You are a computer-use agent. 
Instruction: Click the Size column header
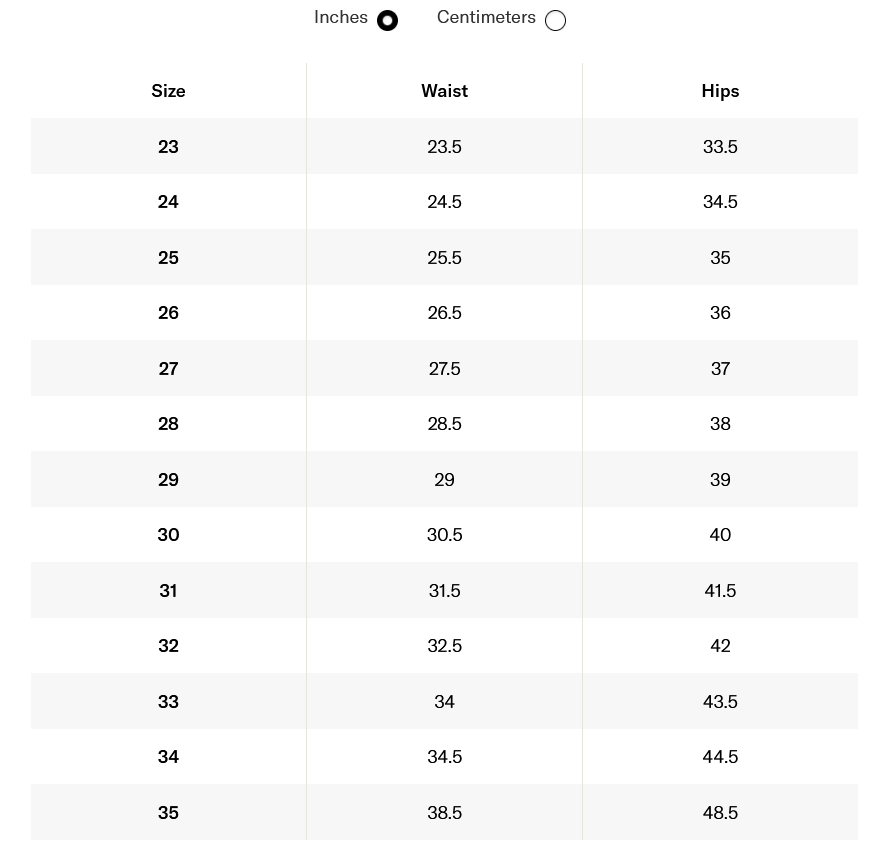[x=168, y=91]
